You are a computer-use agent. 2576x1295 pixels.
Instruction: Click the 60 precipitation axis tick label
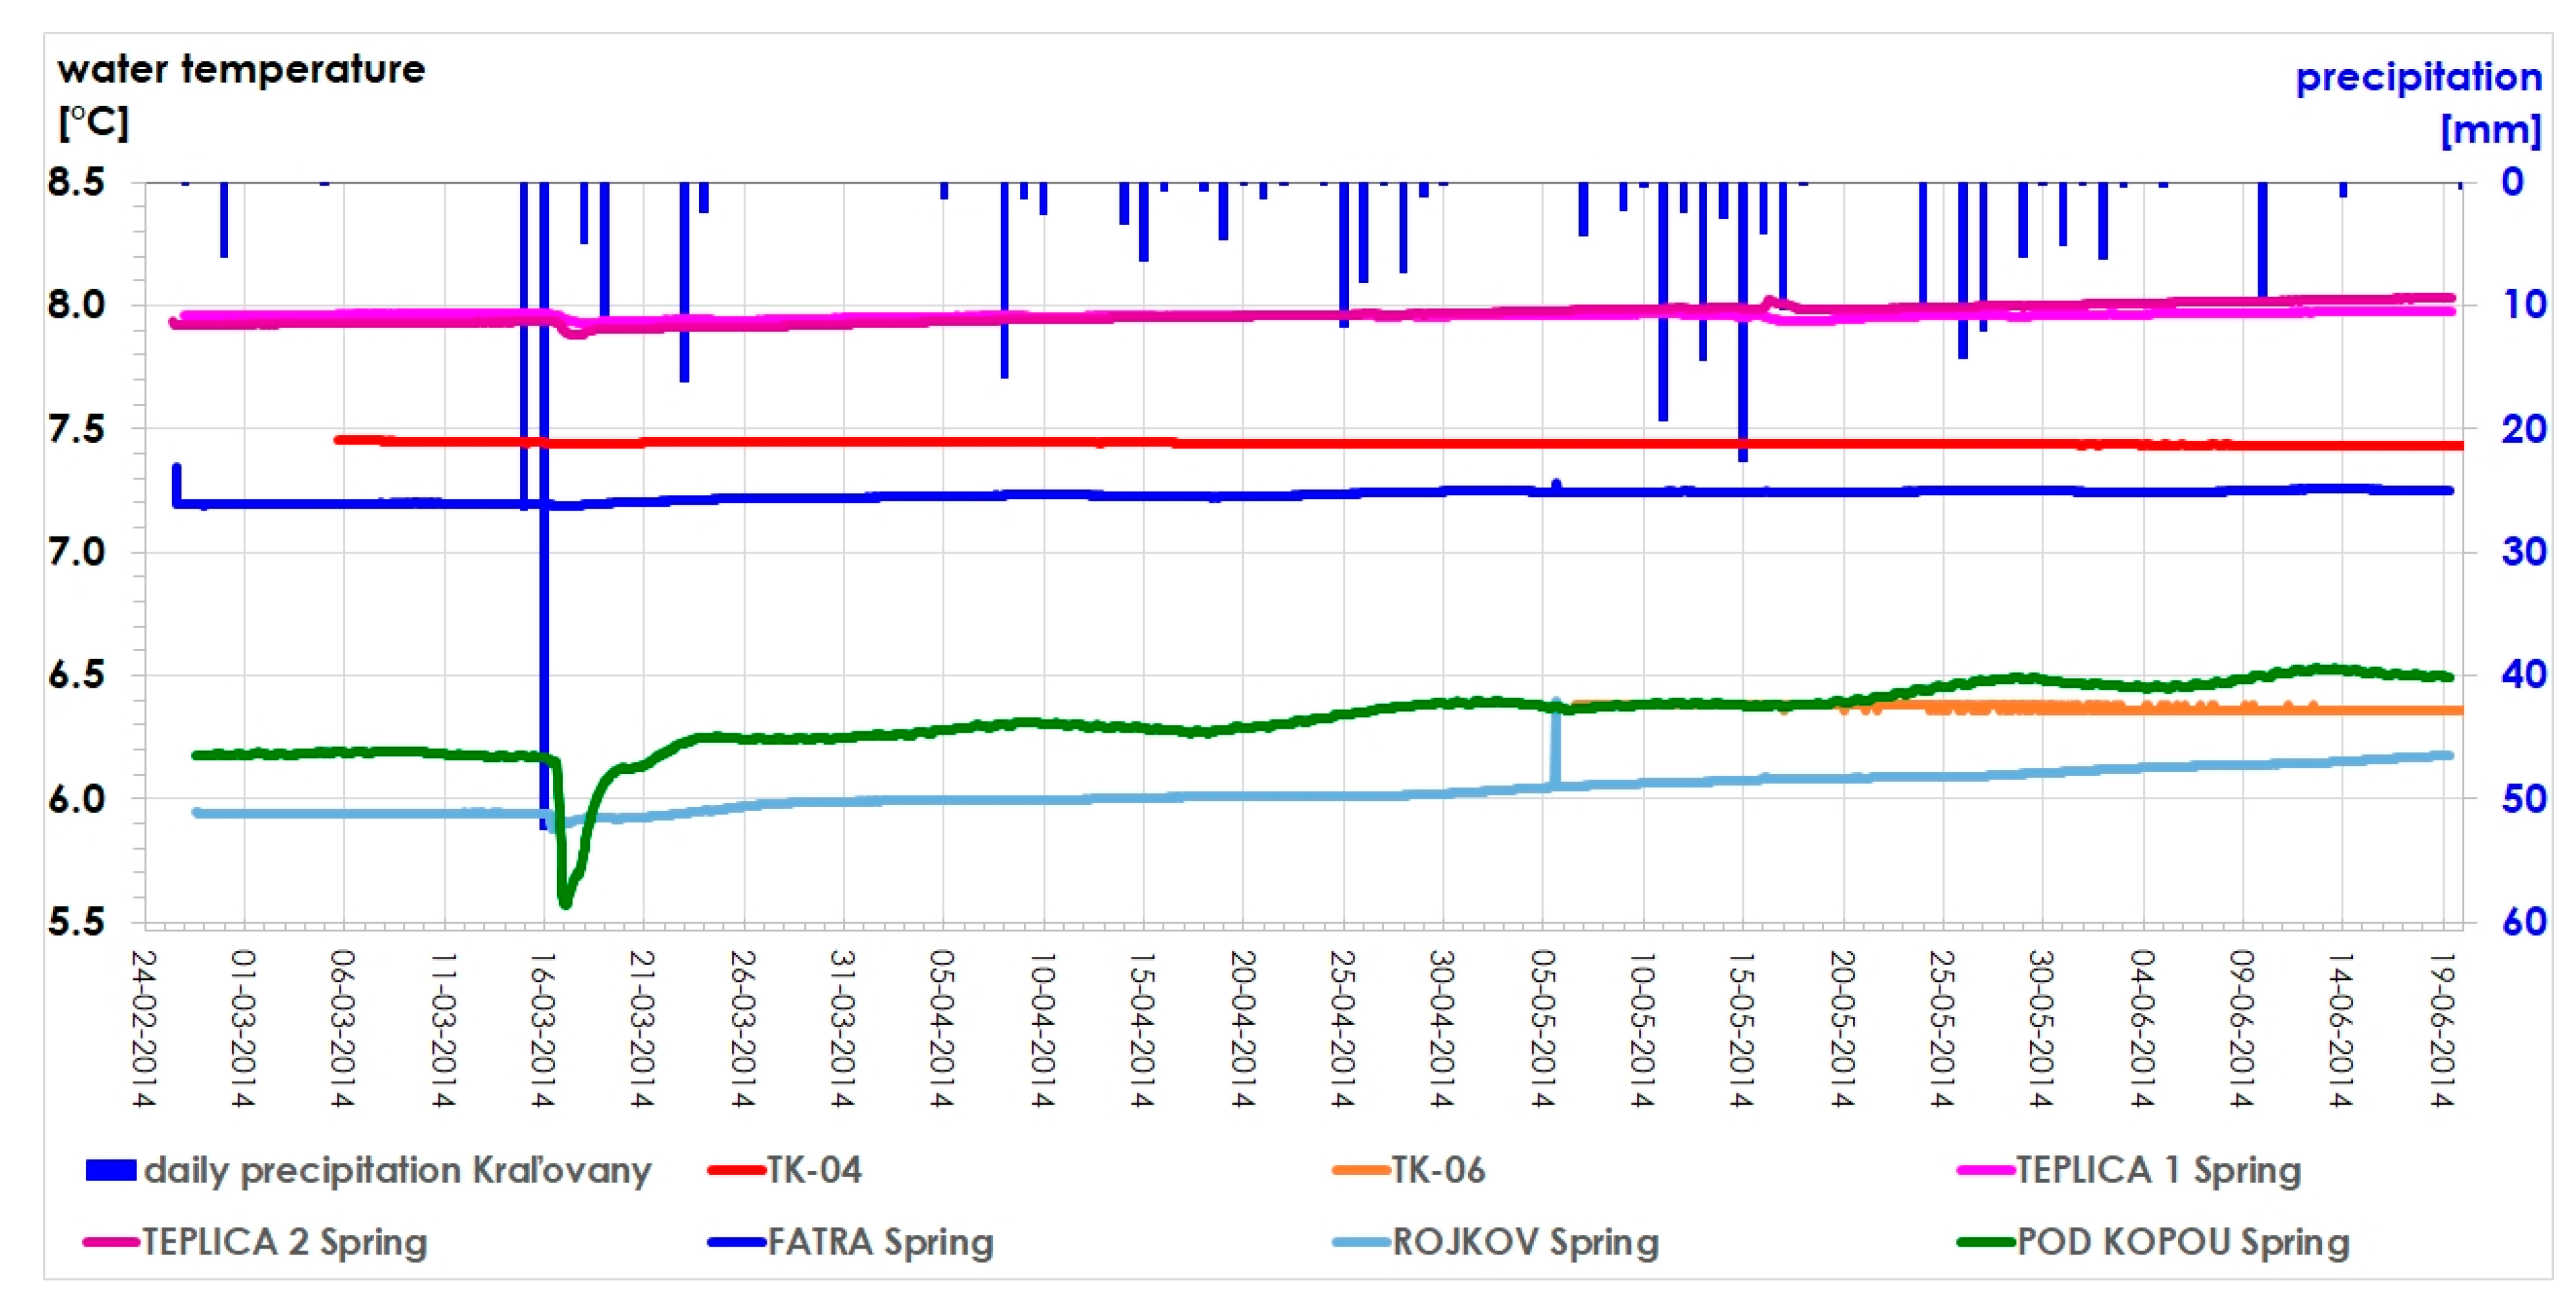(x=2524, y=921)
